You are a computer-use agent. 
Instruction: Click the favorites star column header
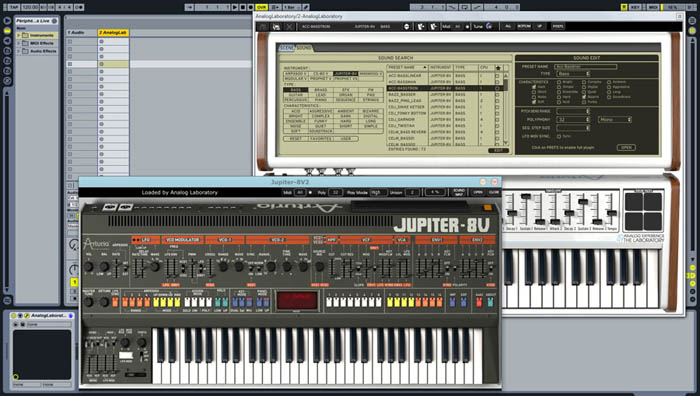[498, 68]
